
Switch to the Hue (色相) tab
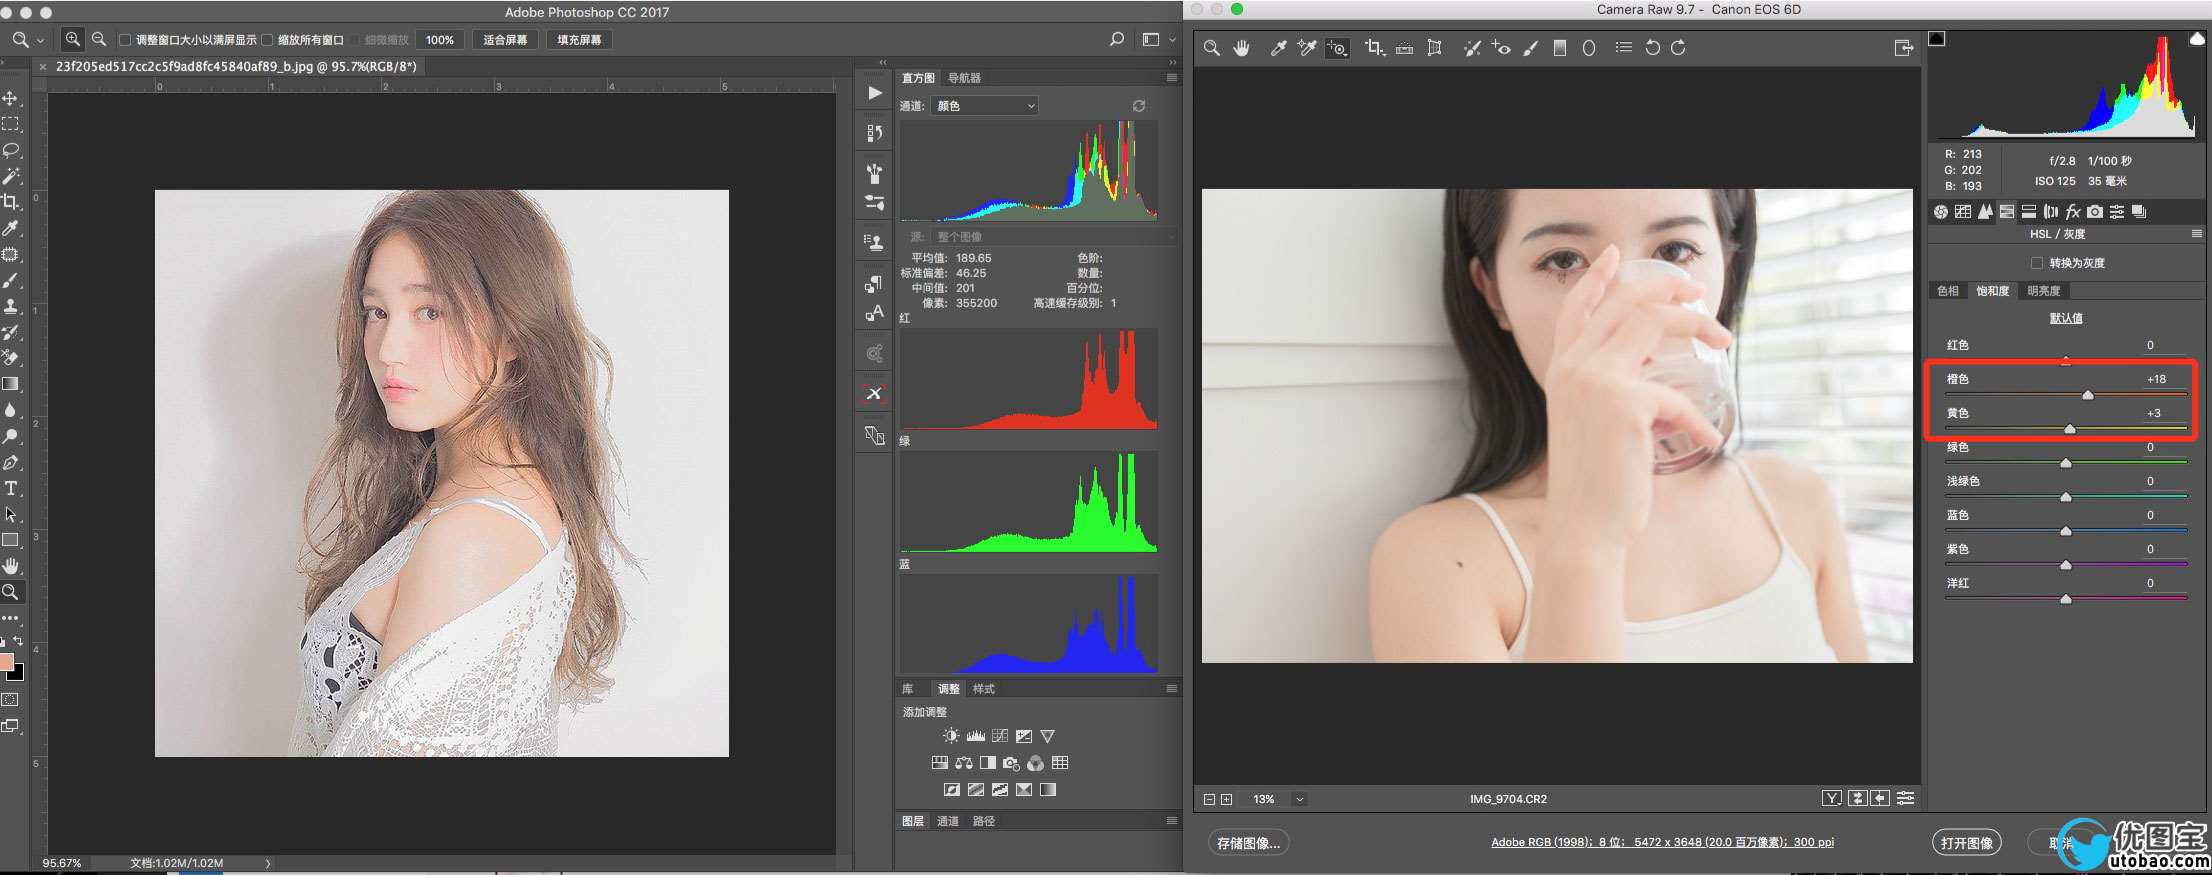[x=1948, y=291]
